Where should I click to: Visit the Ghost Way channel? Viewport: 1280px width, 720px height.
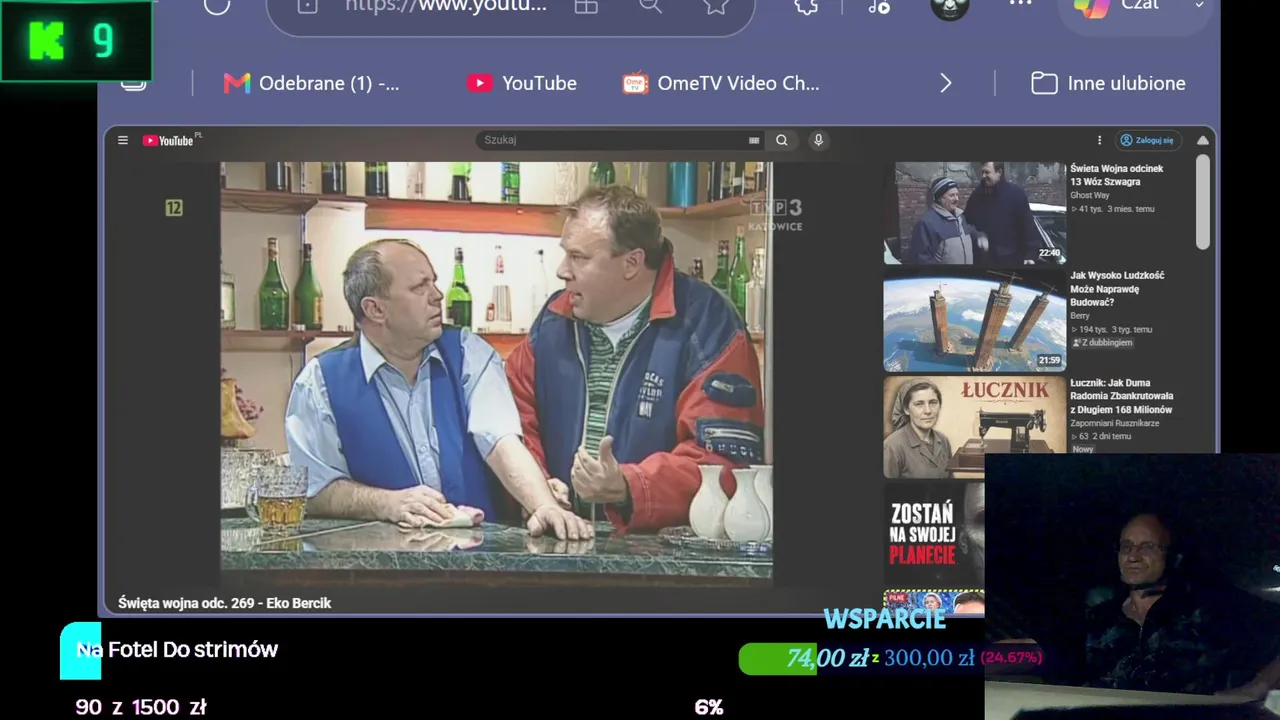pyautogui.click(x=1090, y=196)
